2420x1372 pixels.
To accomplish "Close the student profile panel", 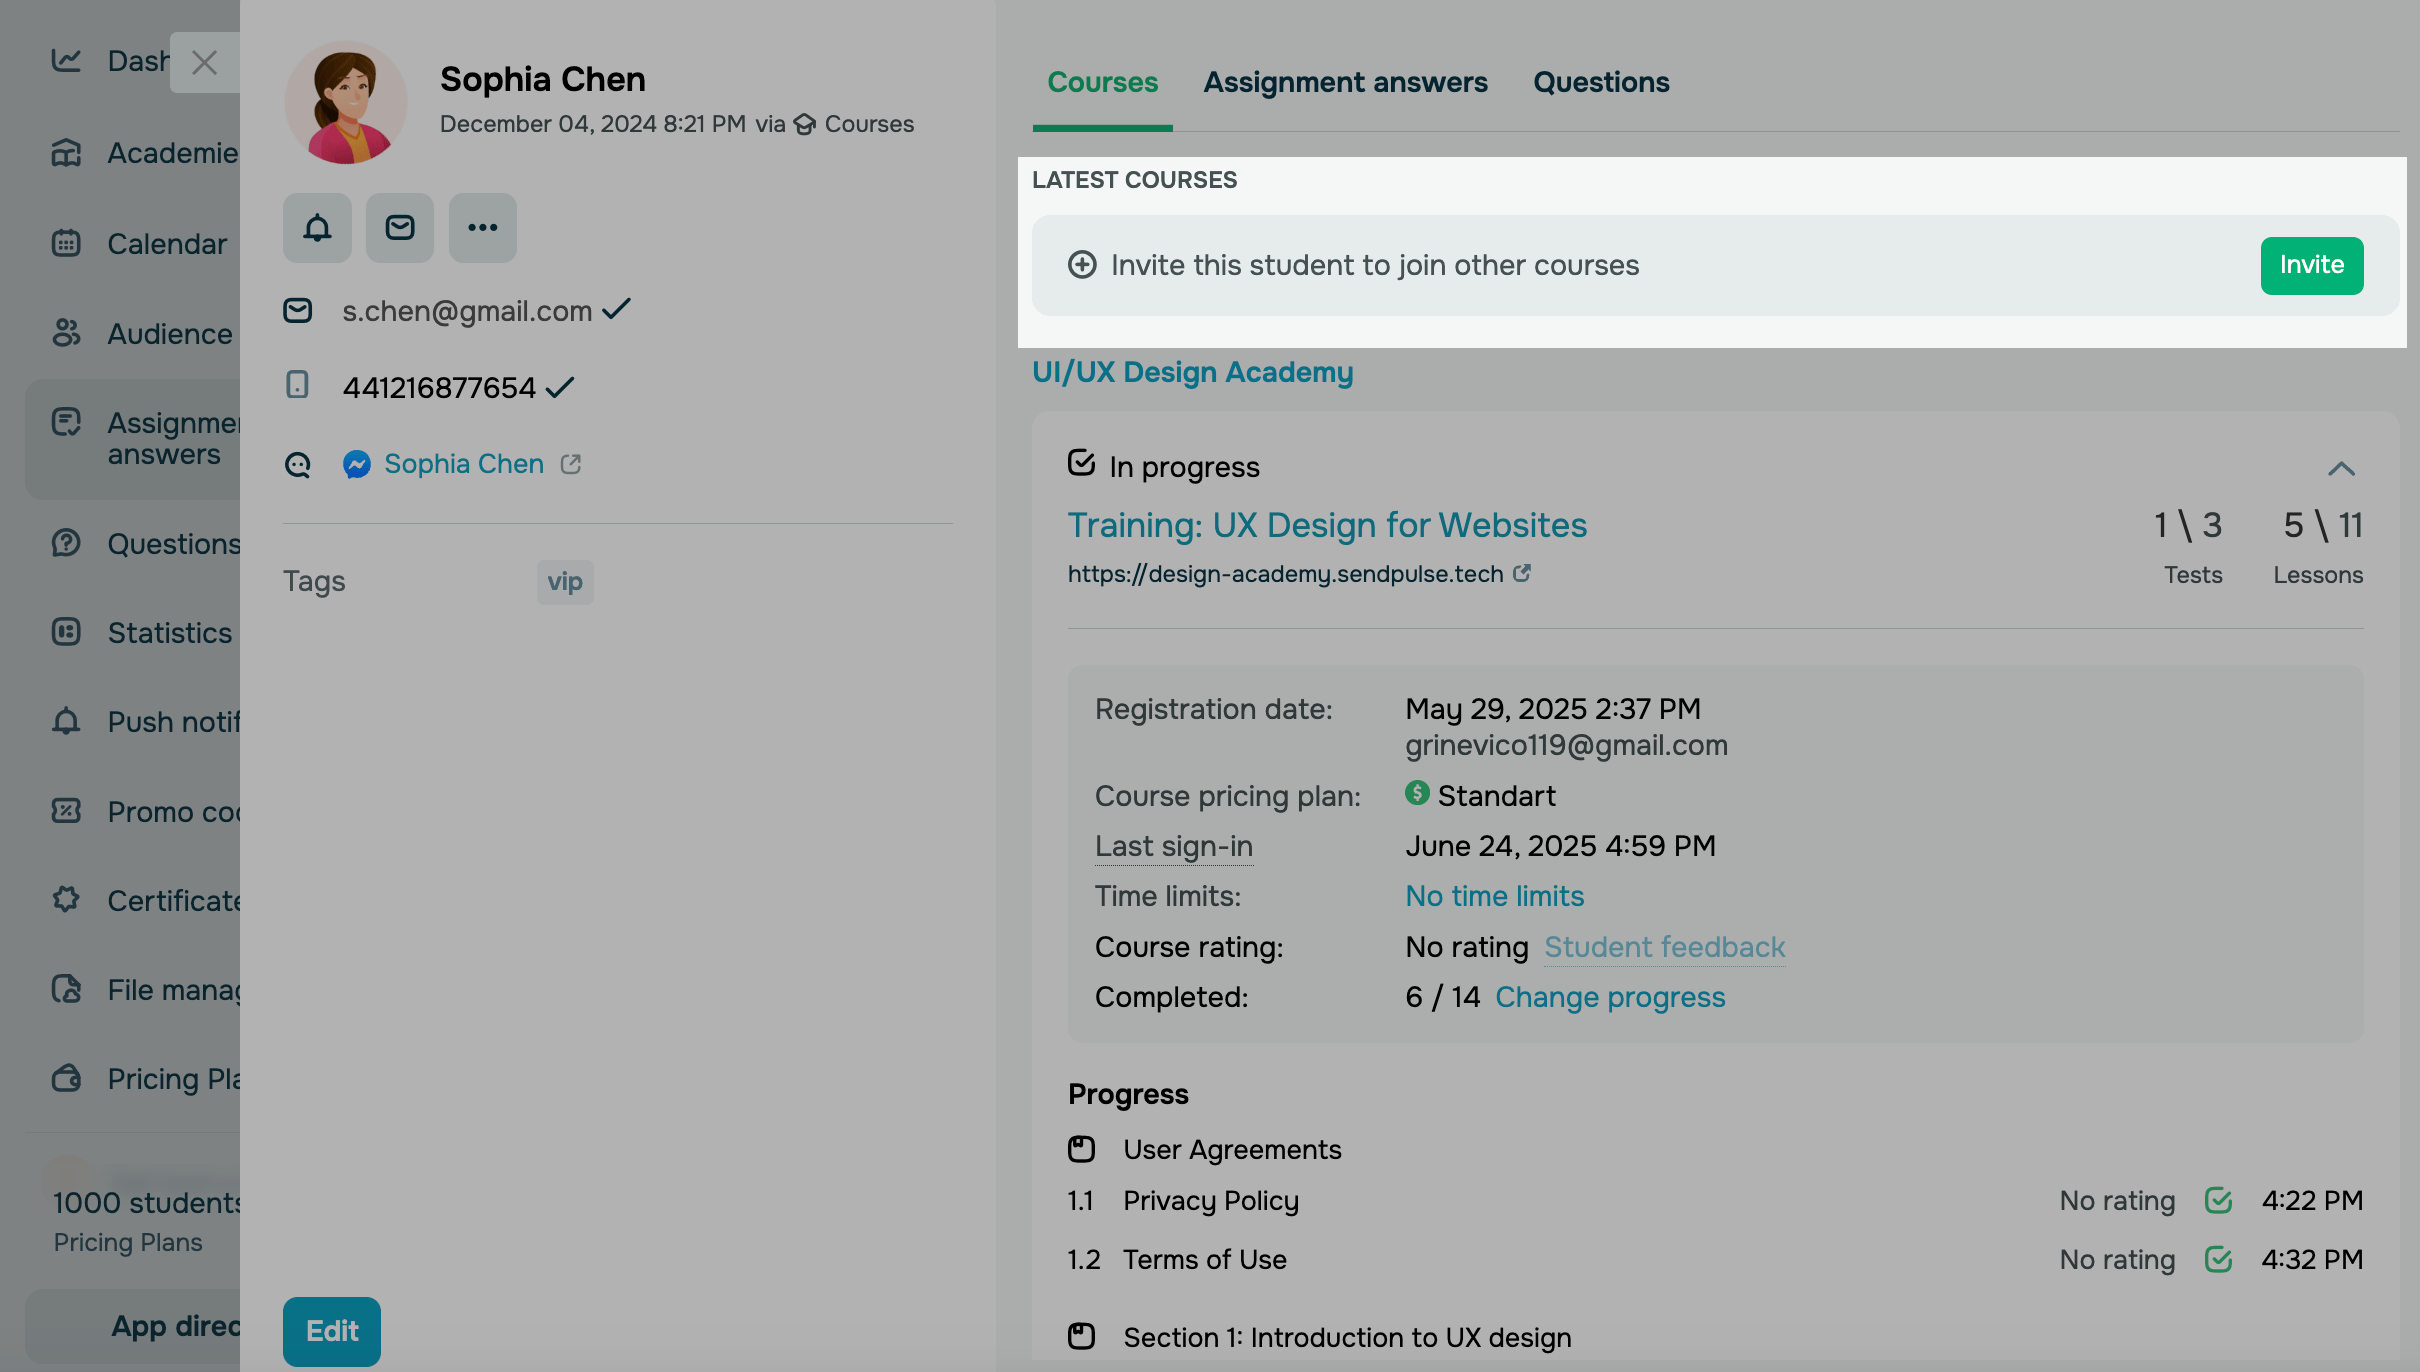I will point(204,63).
